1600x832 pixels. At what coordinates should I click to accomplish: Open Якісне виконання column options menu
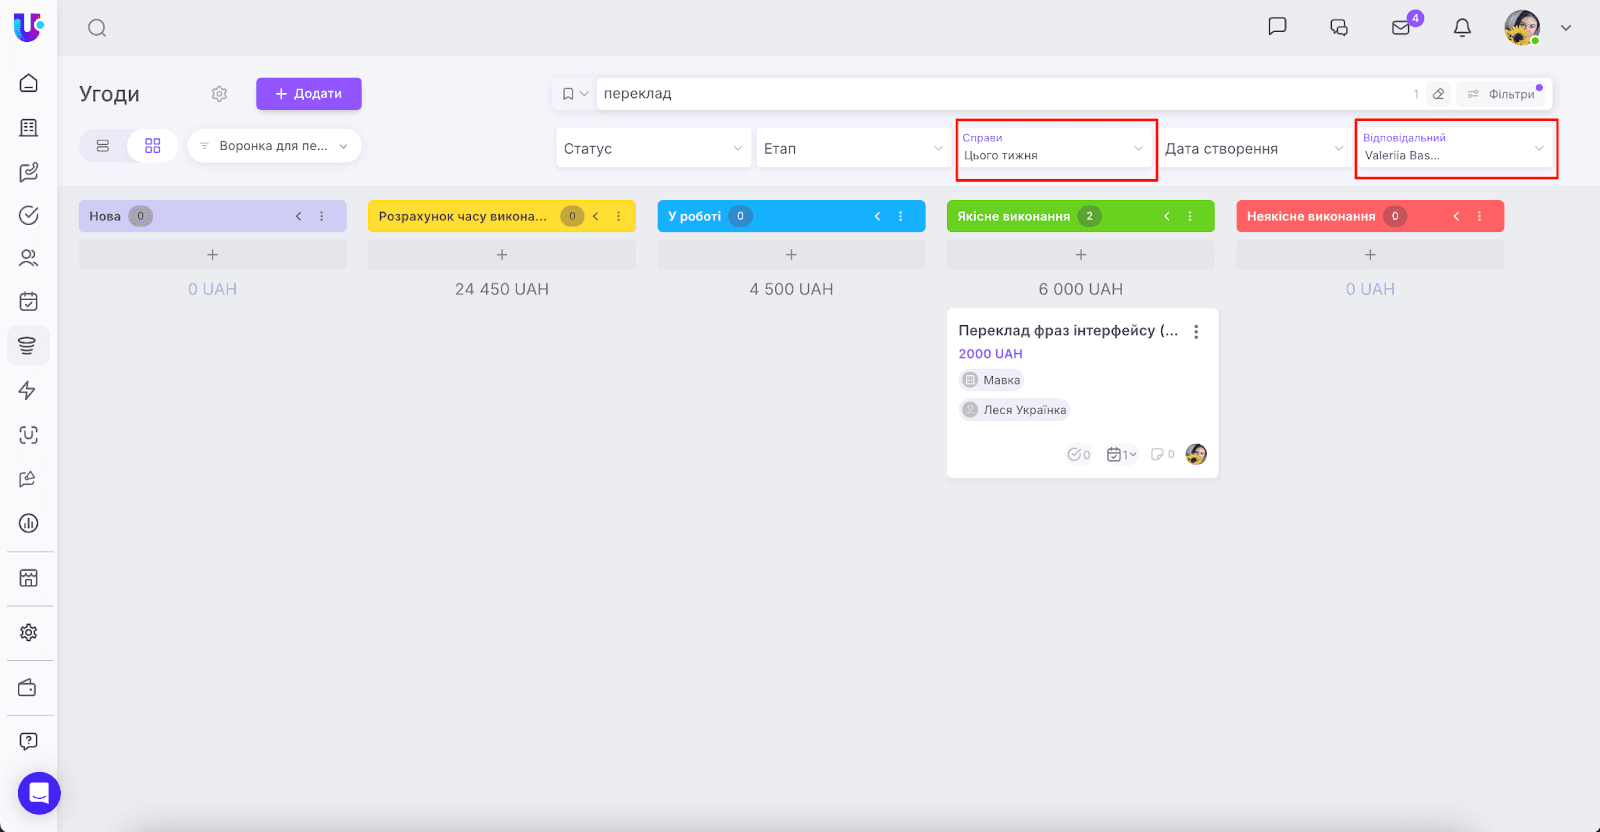point(1190,216)
